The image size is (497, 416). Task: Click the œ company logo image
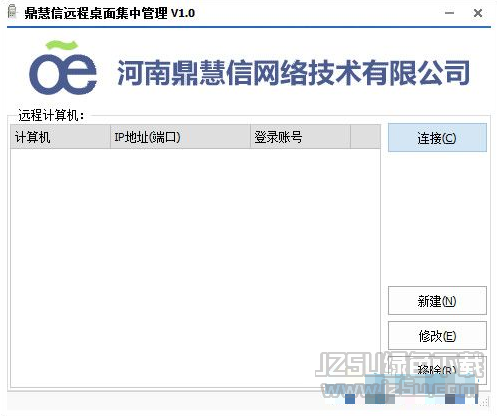[x=63, y=68]
